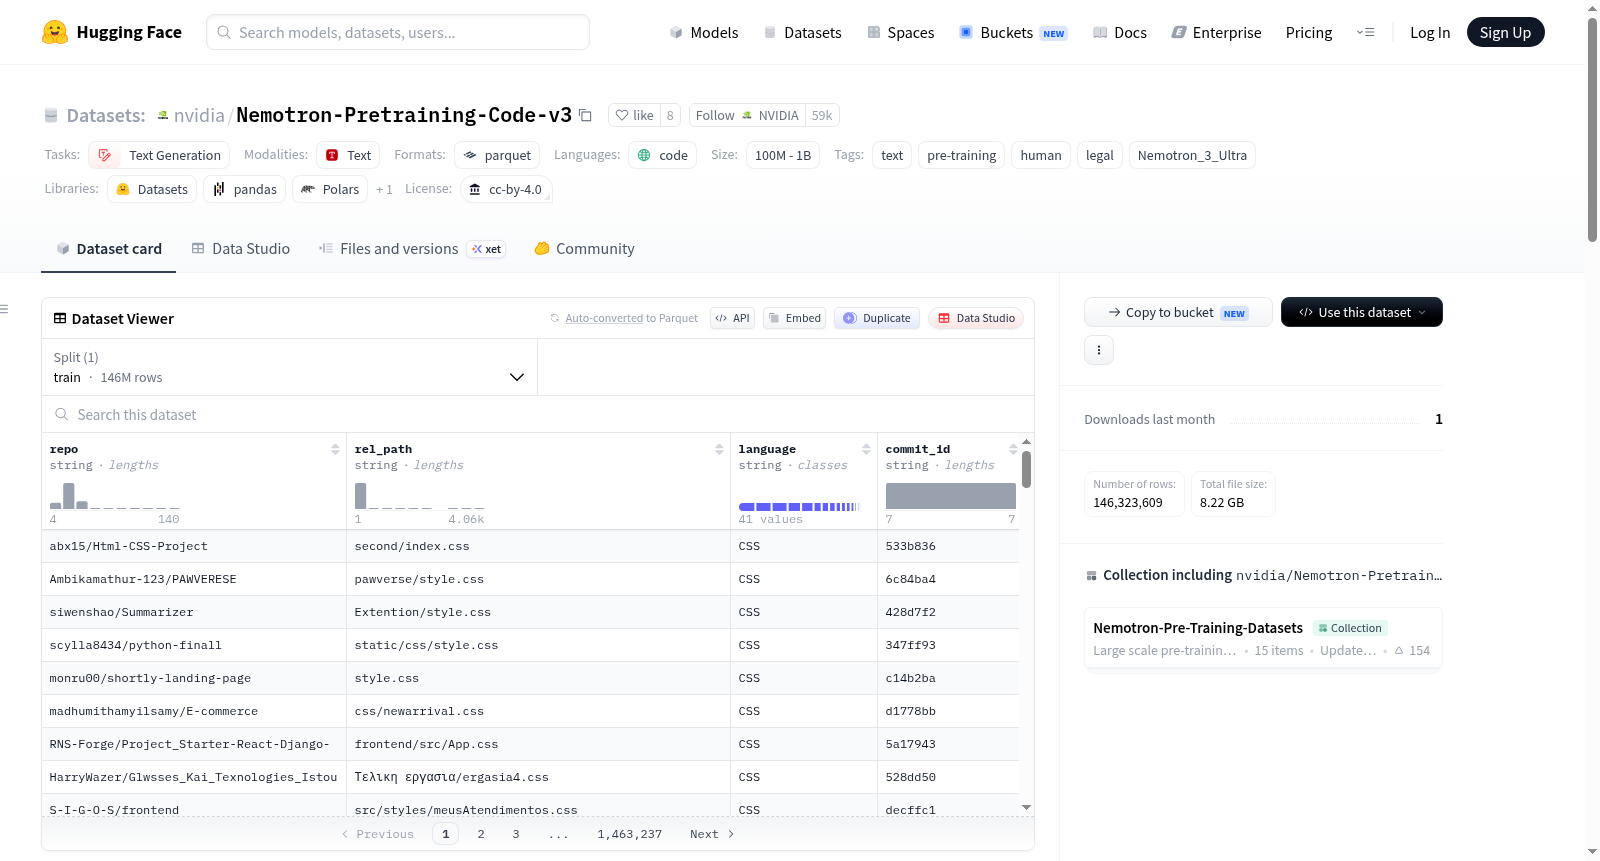Click the page vertical scrollbar
The image size is (1600, 861).
click(x=1592, y=128)
